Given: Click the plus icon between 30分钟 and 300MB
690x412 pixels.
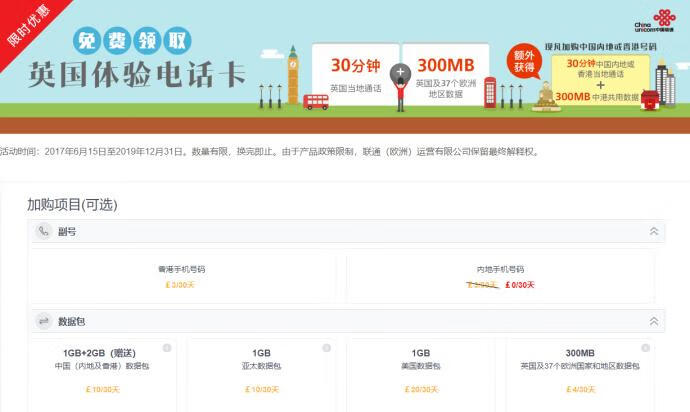Looking at the screenshot, I should pos(400,73).
